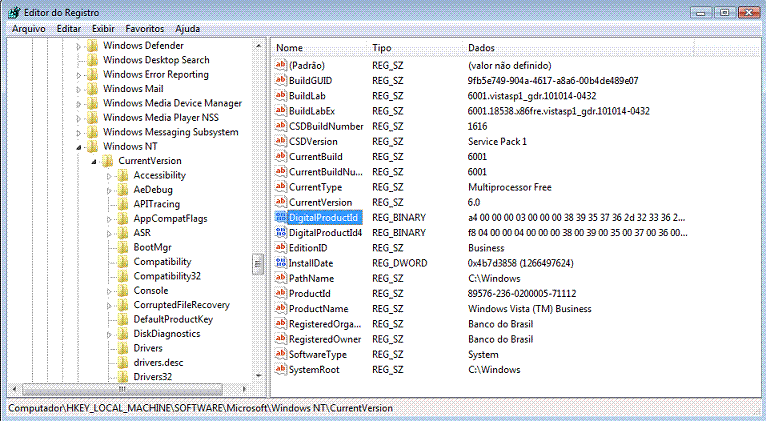766x421 pixels.
Task: Click the SystemRoot string icon
Action: pos(280,369)
